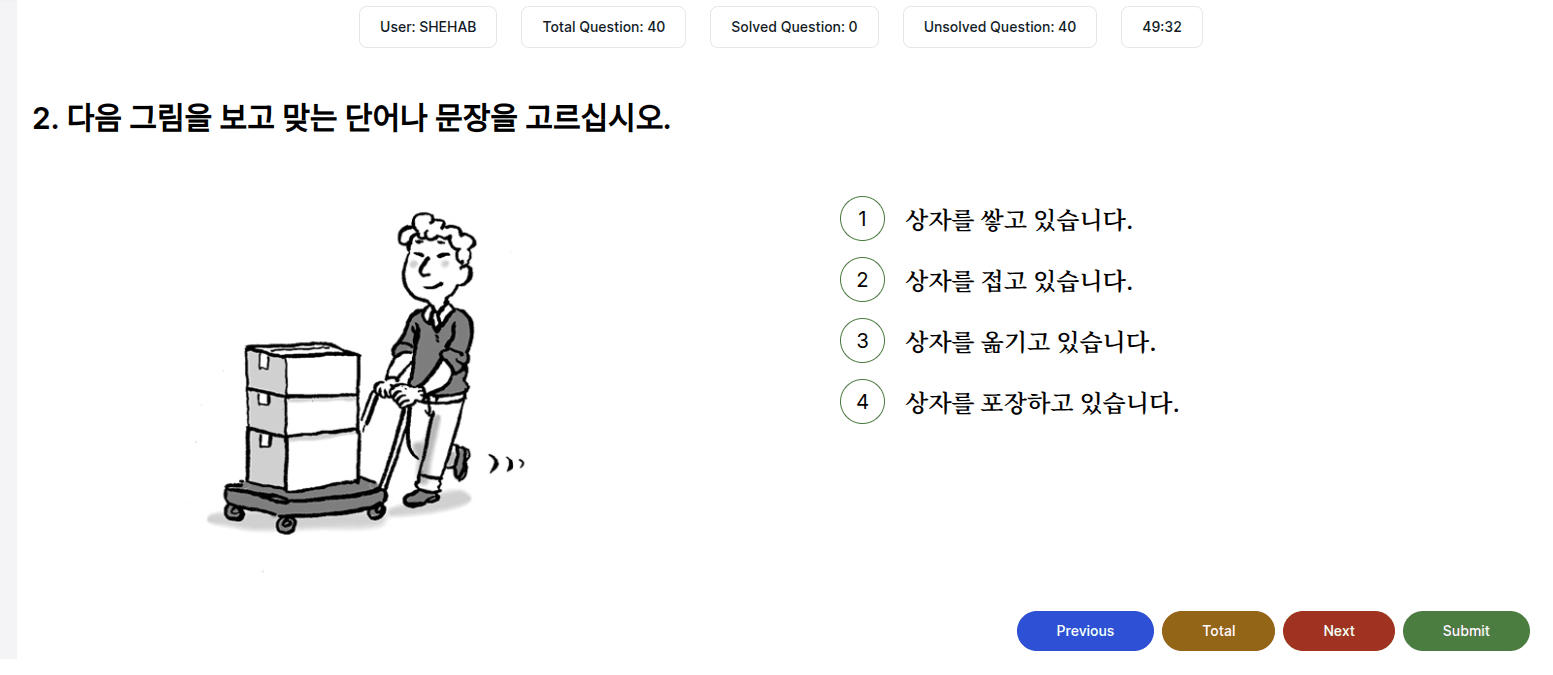Pick answer circle number 4
The width and height of the screenshot is (1553, 675).
click(862, 402)
